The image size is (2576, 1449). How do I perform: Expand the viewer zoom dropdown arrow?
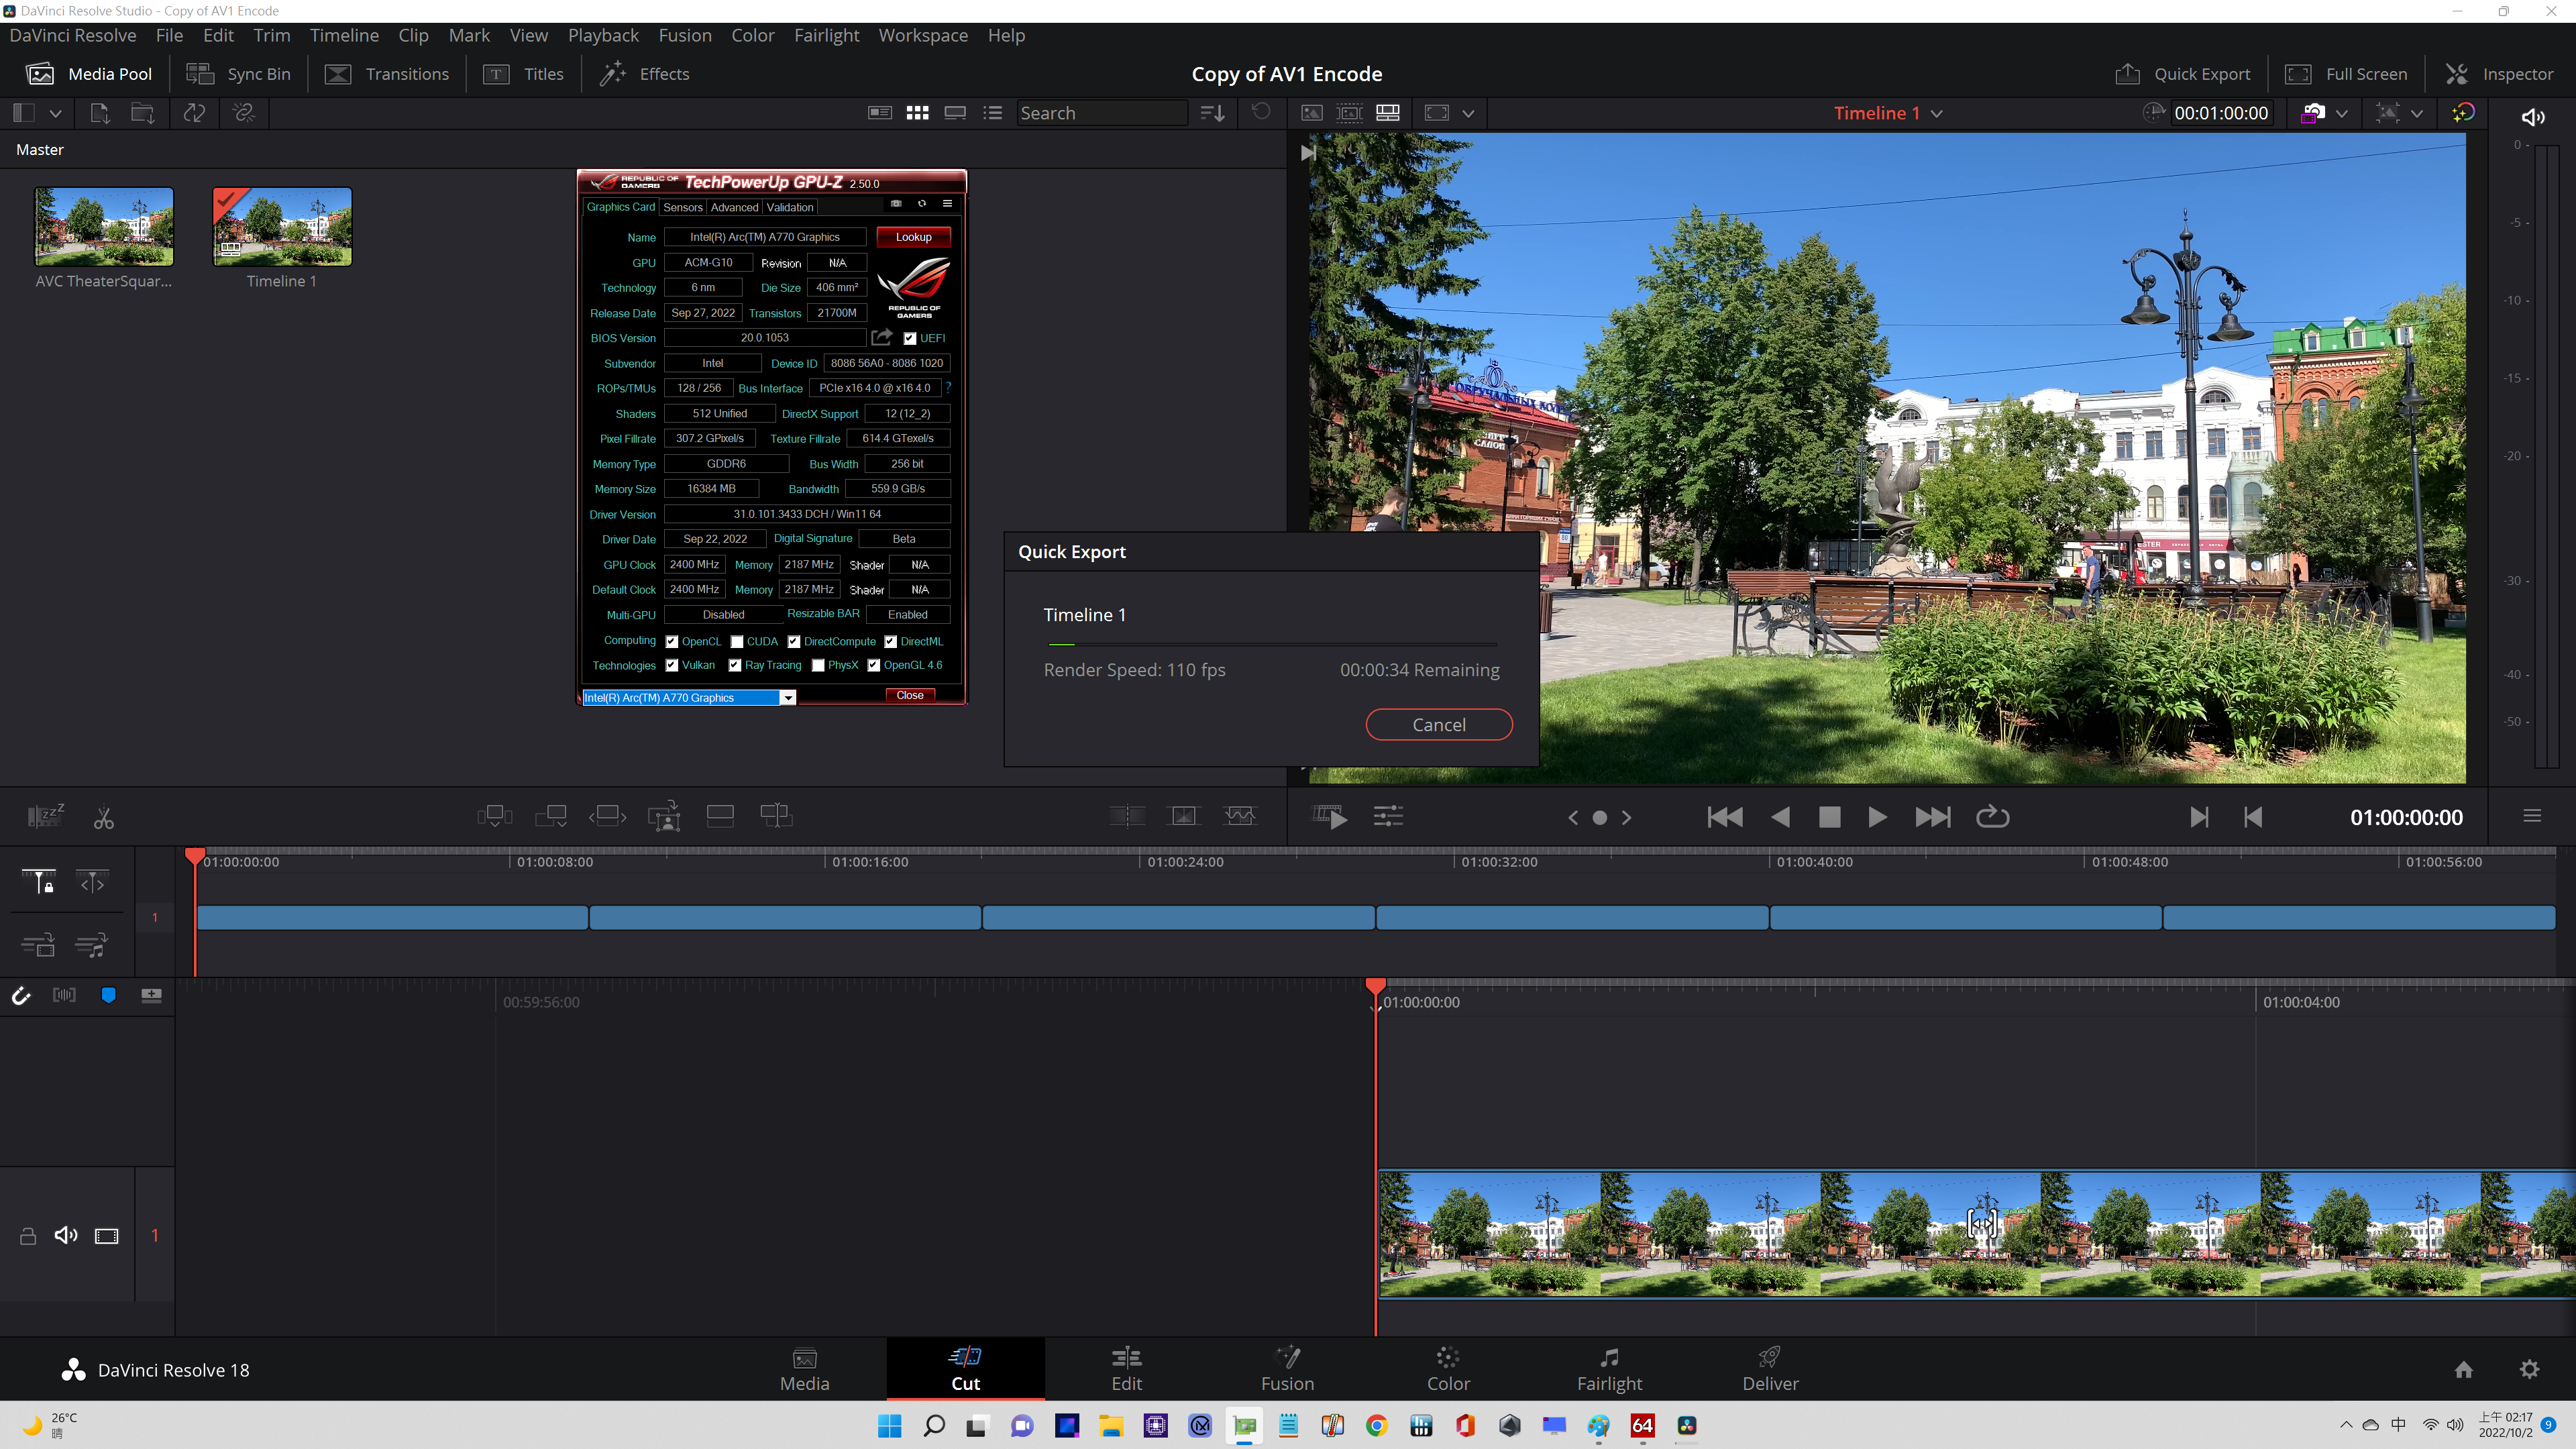[x=2417, y=113]
